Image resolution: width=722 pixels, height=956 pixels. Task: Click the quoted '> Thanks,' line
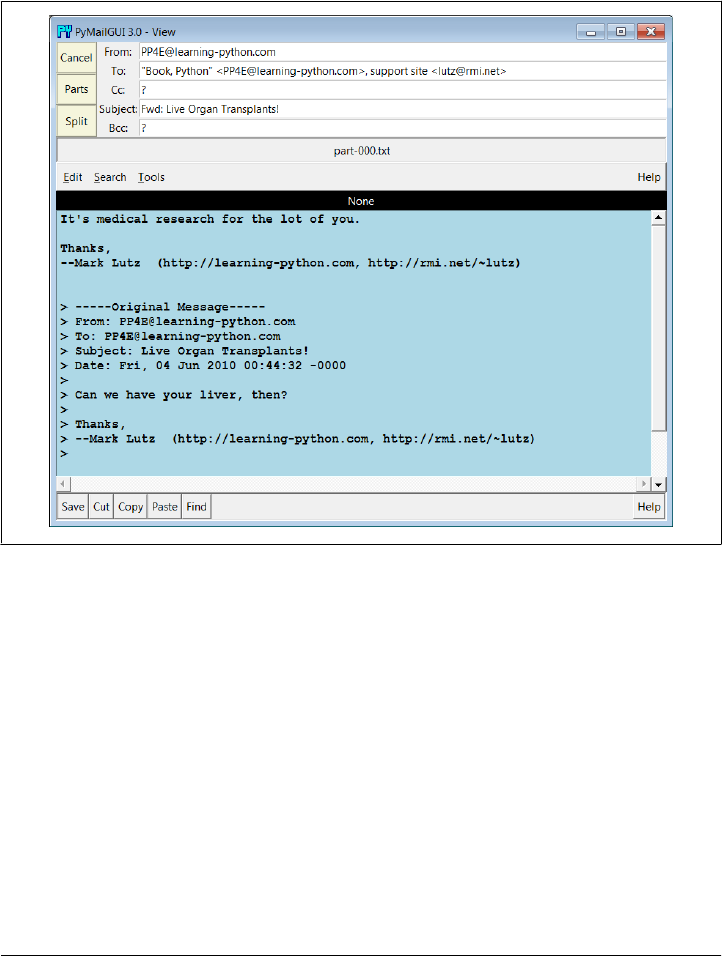[93, 424]
